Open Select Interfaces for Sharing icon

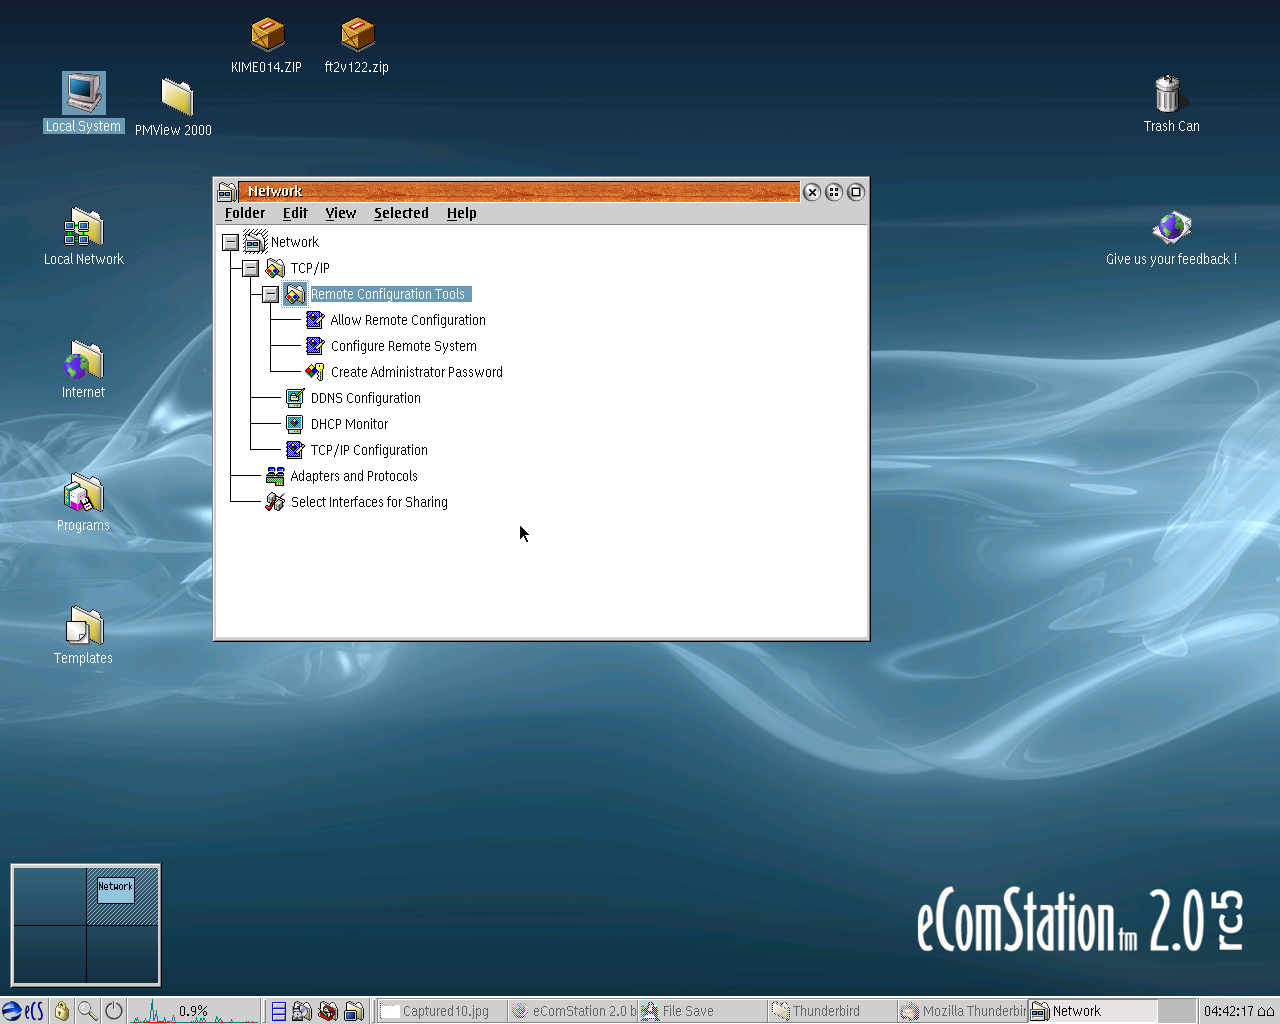tap(275, 502)
